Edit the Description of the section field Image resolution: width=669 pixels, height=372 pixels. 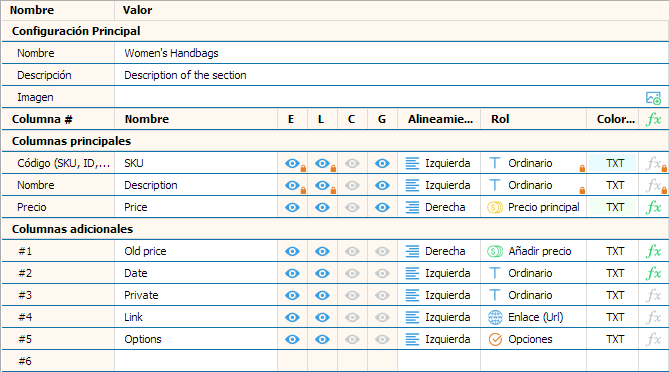391,75
